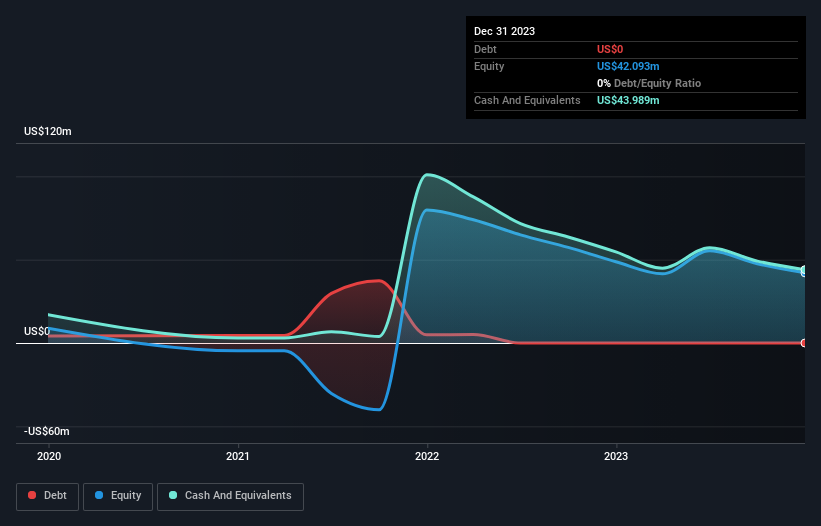This screenshot has height=526, width=821.
Task: Click the Equity value US$42.093m in tooltip
Action: pos(628,66)
